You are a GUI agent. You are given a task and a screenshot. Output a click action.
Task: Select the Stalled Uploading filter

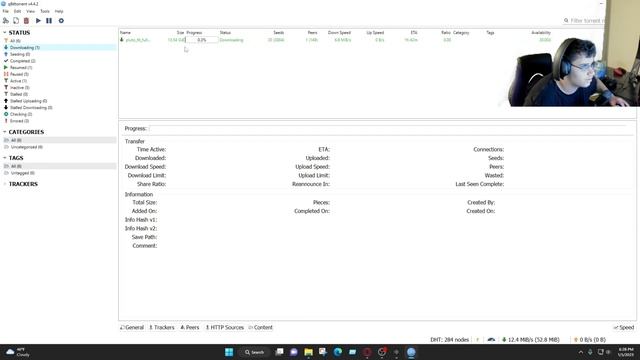pos(28,101)
